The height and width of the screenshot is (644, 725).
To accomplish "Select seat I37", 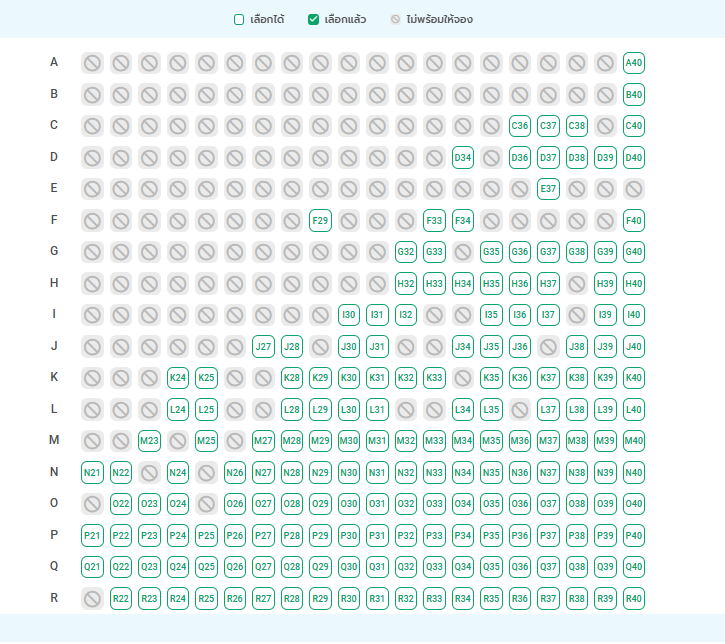I will (x=548, y=315).
